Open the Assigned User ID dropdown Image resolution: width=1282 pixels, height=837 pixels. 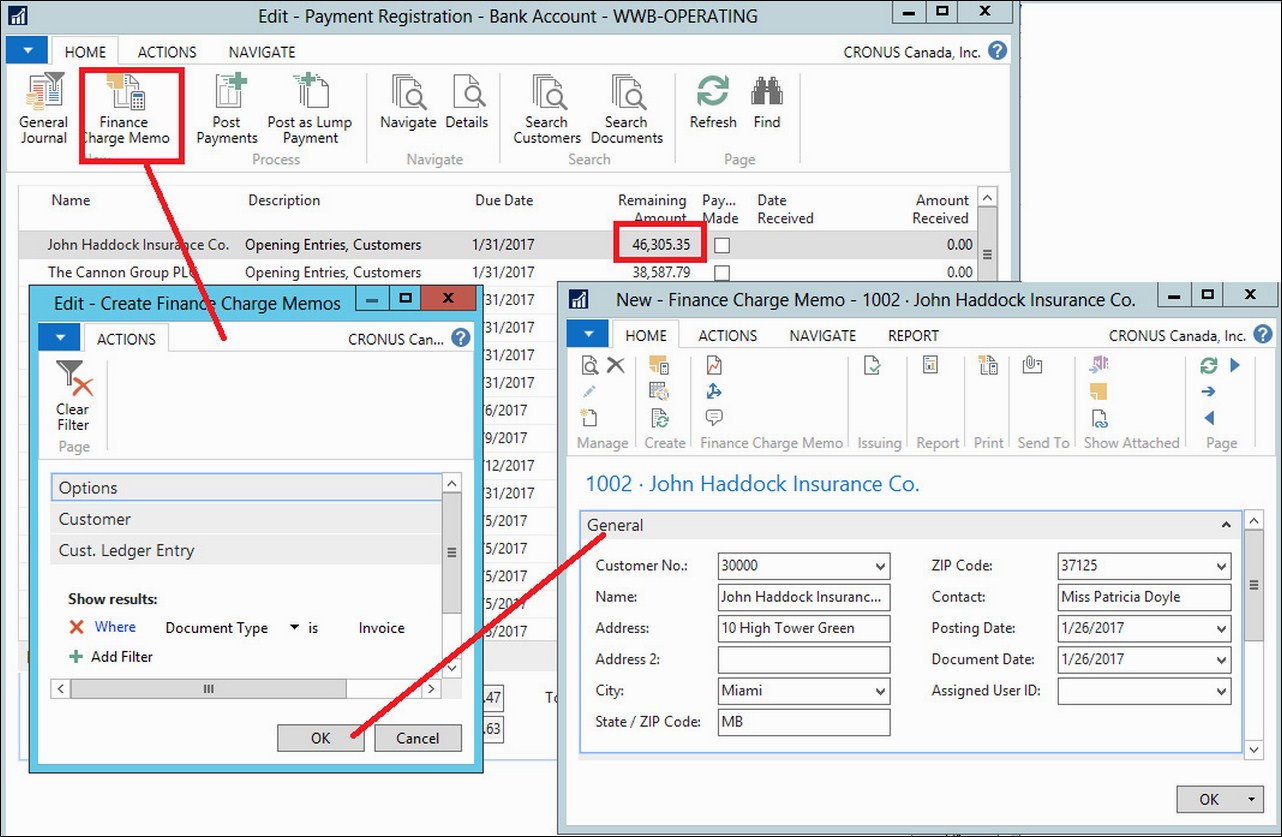click(1221, 691)
